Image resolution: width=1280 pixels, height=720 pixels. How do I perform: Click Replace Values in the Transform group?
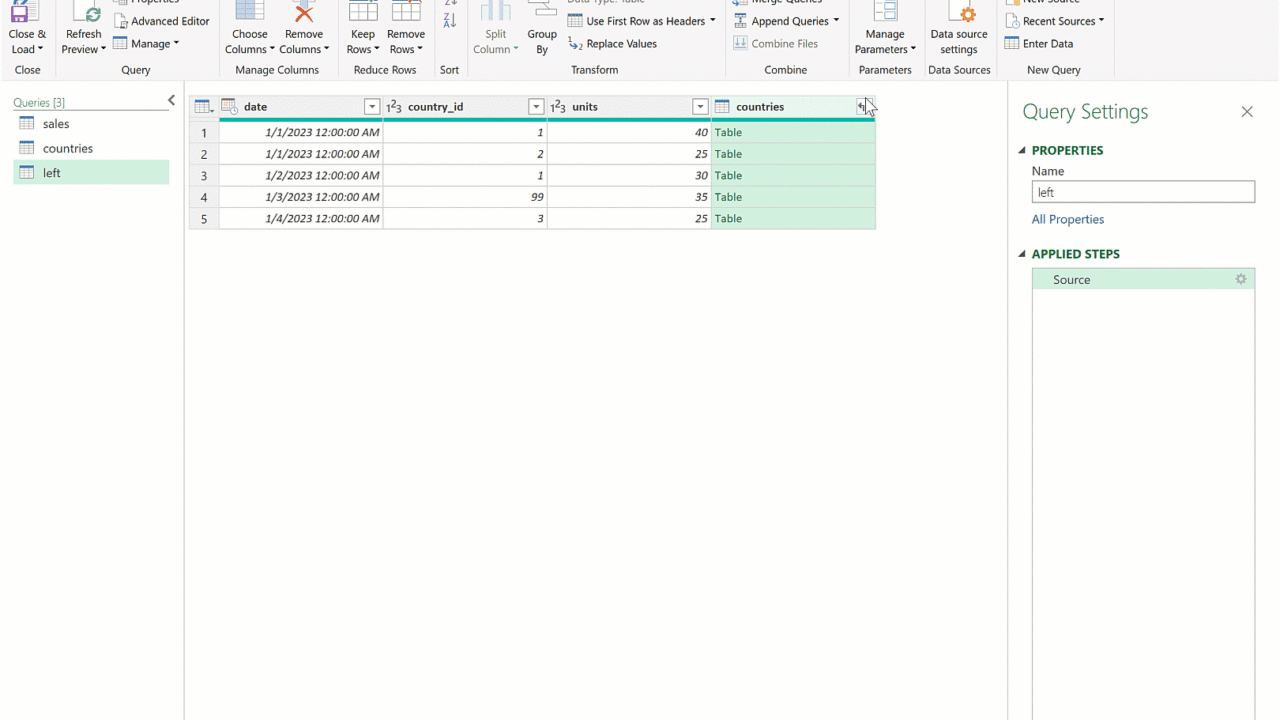coord(612,44)
